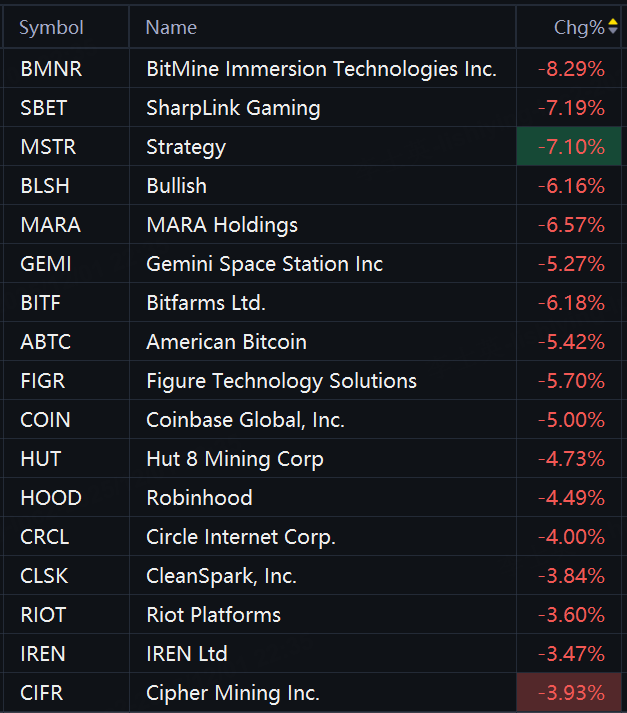Open BitMine Immersion Technologies Inc. row

point(321,69)
